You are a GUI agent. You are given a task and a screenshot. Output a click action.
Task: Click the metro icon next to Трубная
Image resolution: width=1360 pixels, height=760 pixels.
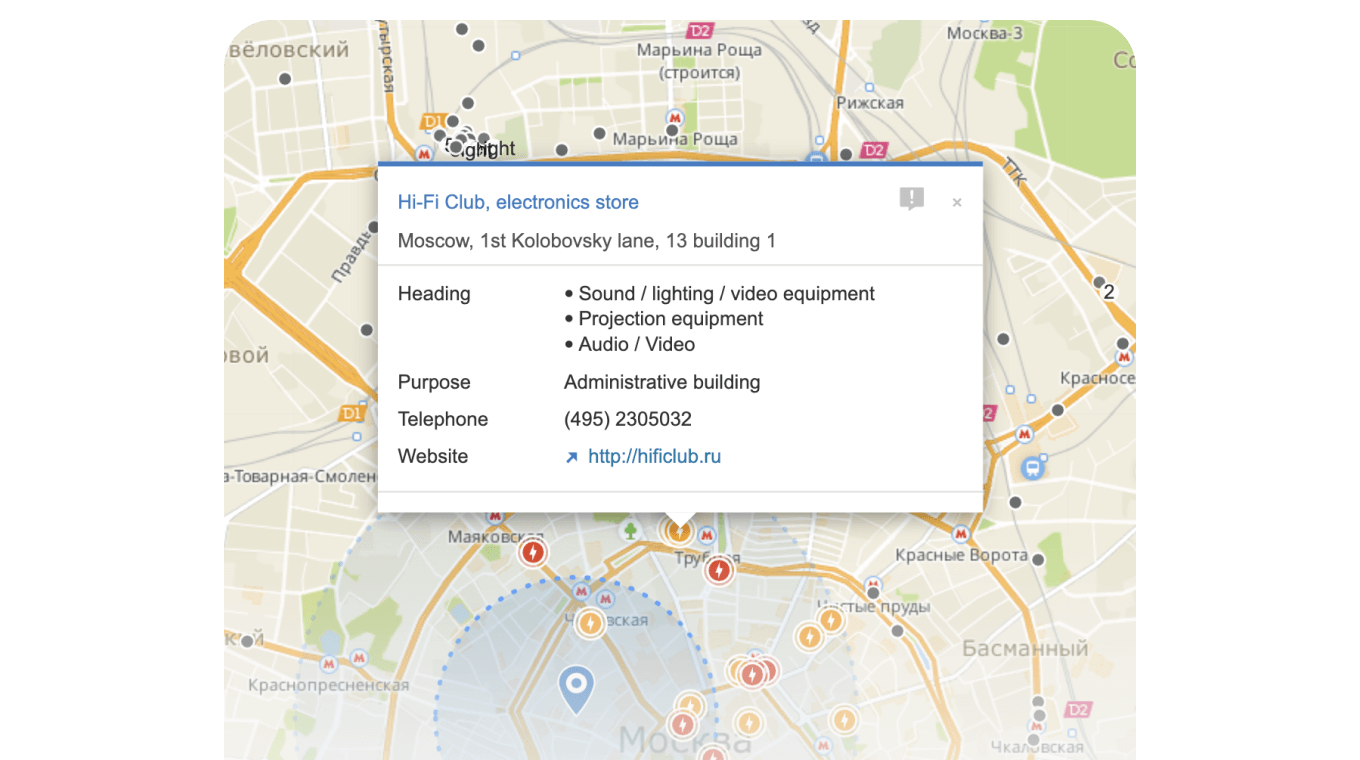(x=708, y=537)
